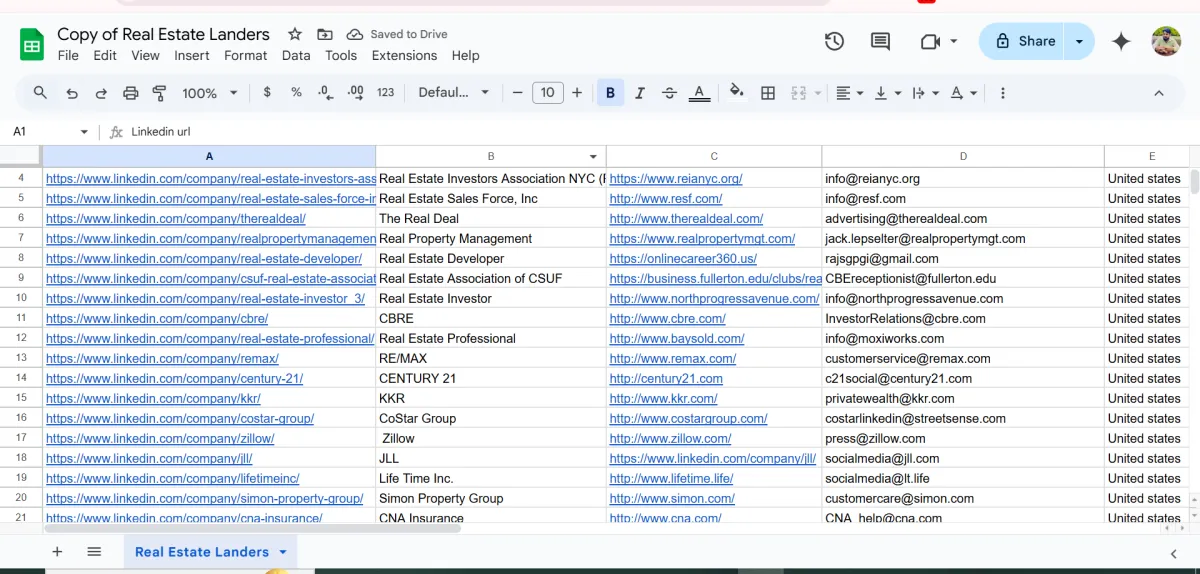Open the horizontal align dropdown
The height and width of the screenshot is (574, 1200).
[850, 93]
